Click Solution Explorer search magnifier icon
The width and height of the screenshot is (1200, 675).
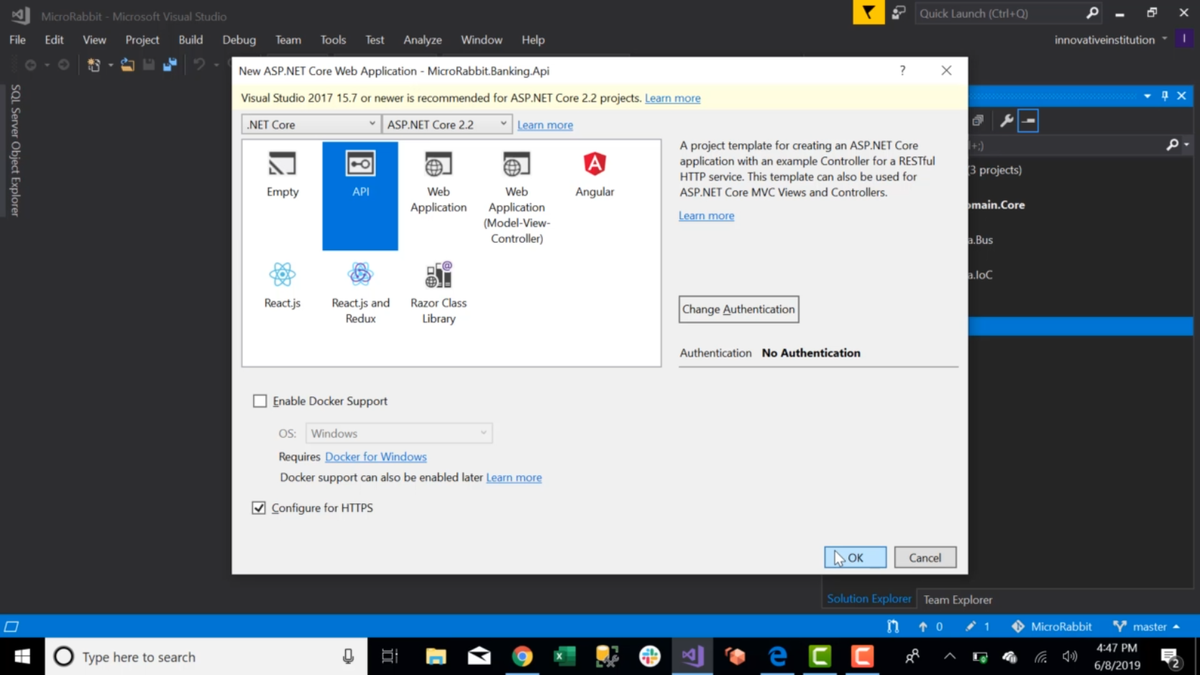point(1172,145)
